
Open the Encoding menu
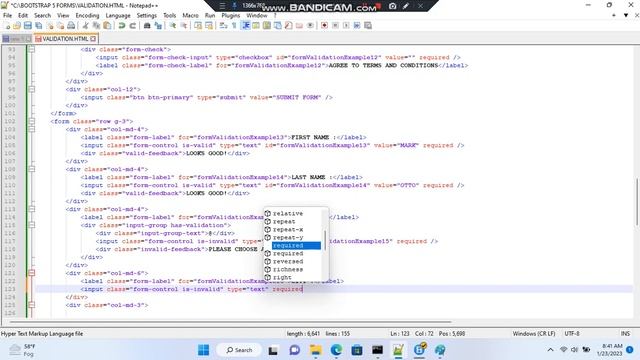click(87, 16)
